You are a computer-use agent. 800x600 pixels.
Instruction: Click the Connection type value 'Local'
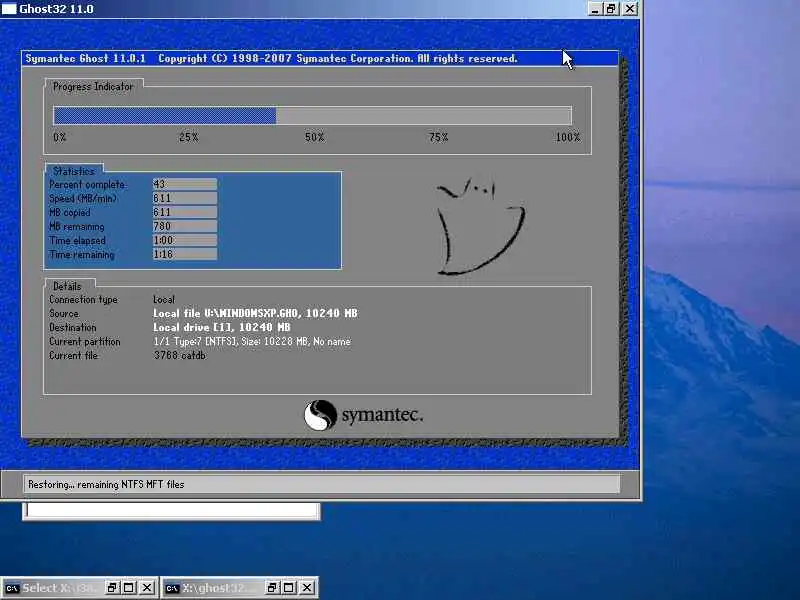point(164,299)
